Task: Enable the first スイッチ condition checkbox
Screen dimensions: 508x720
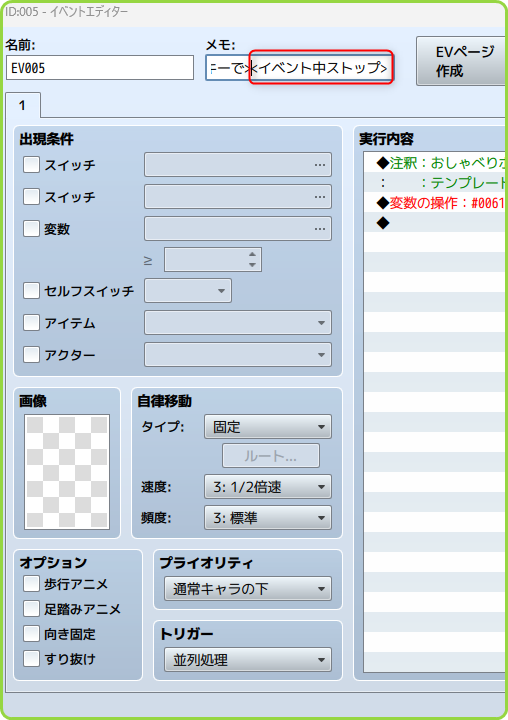Action: tap(31, 164)
